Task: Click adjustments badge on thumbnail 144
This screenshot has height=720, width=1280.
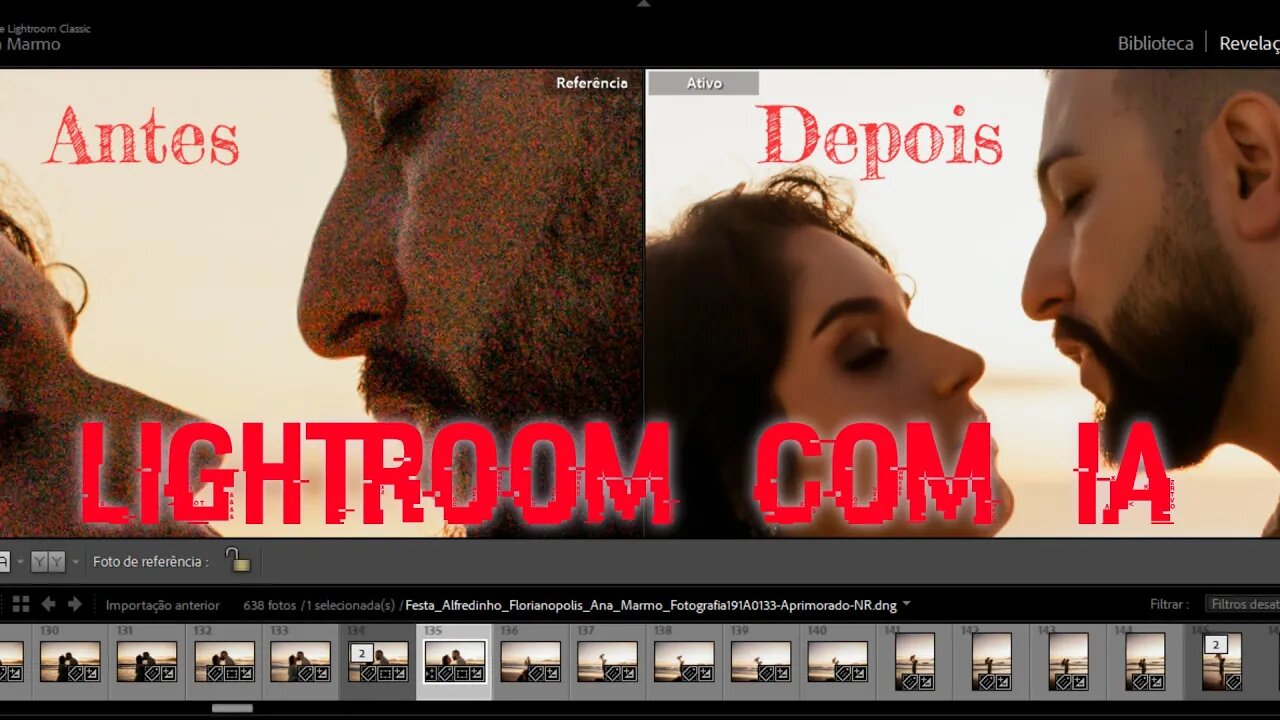Action: coord(1156,682)
